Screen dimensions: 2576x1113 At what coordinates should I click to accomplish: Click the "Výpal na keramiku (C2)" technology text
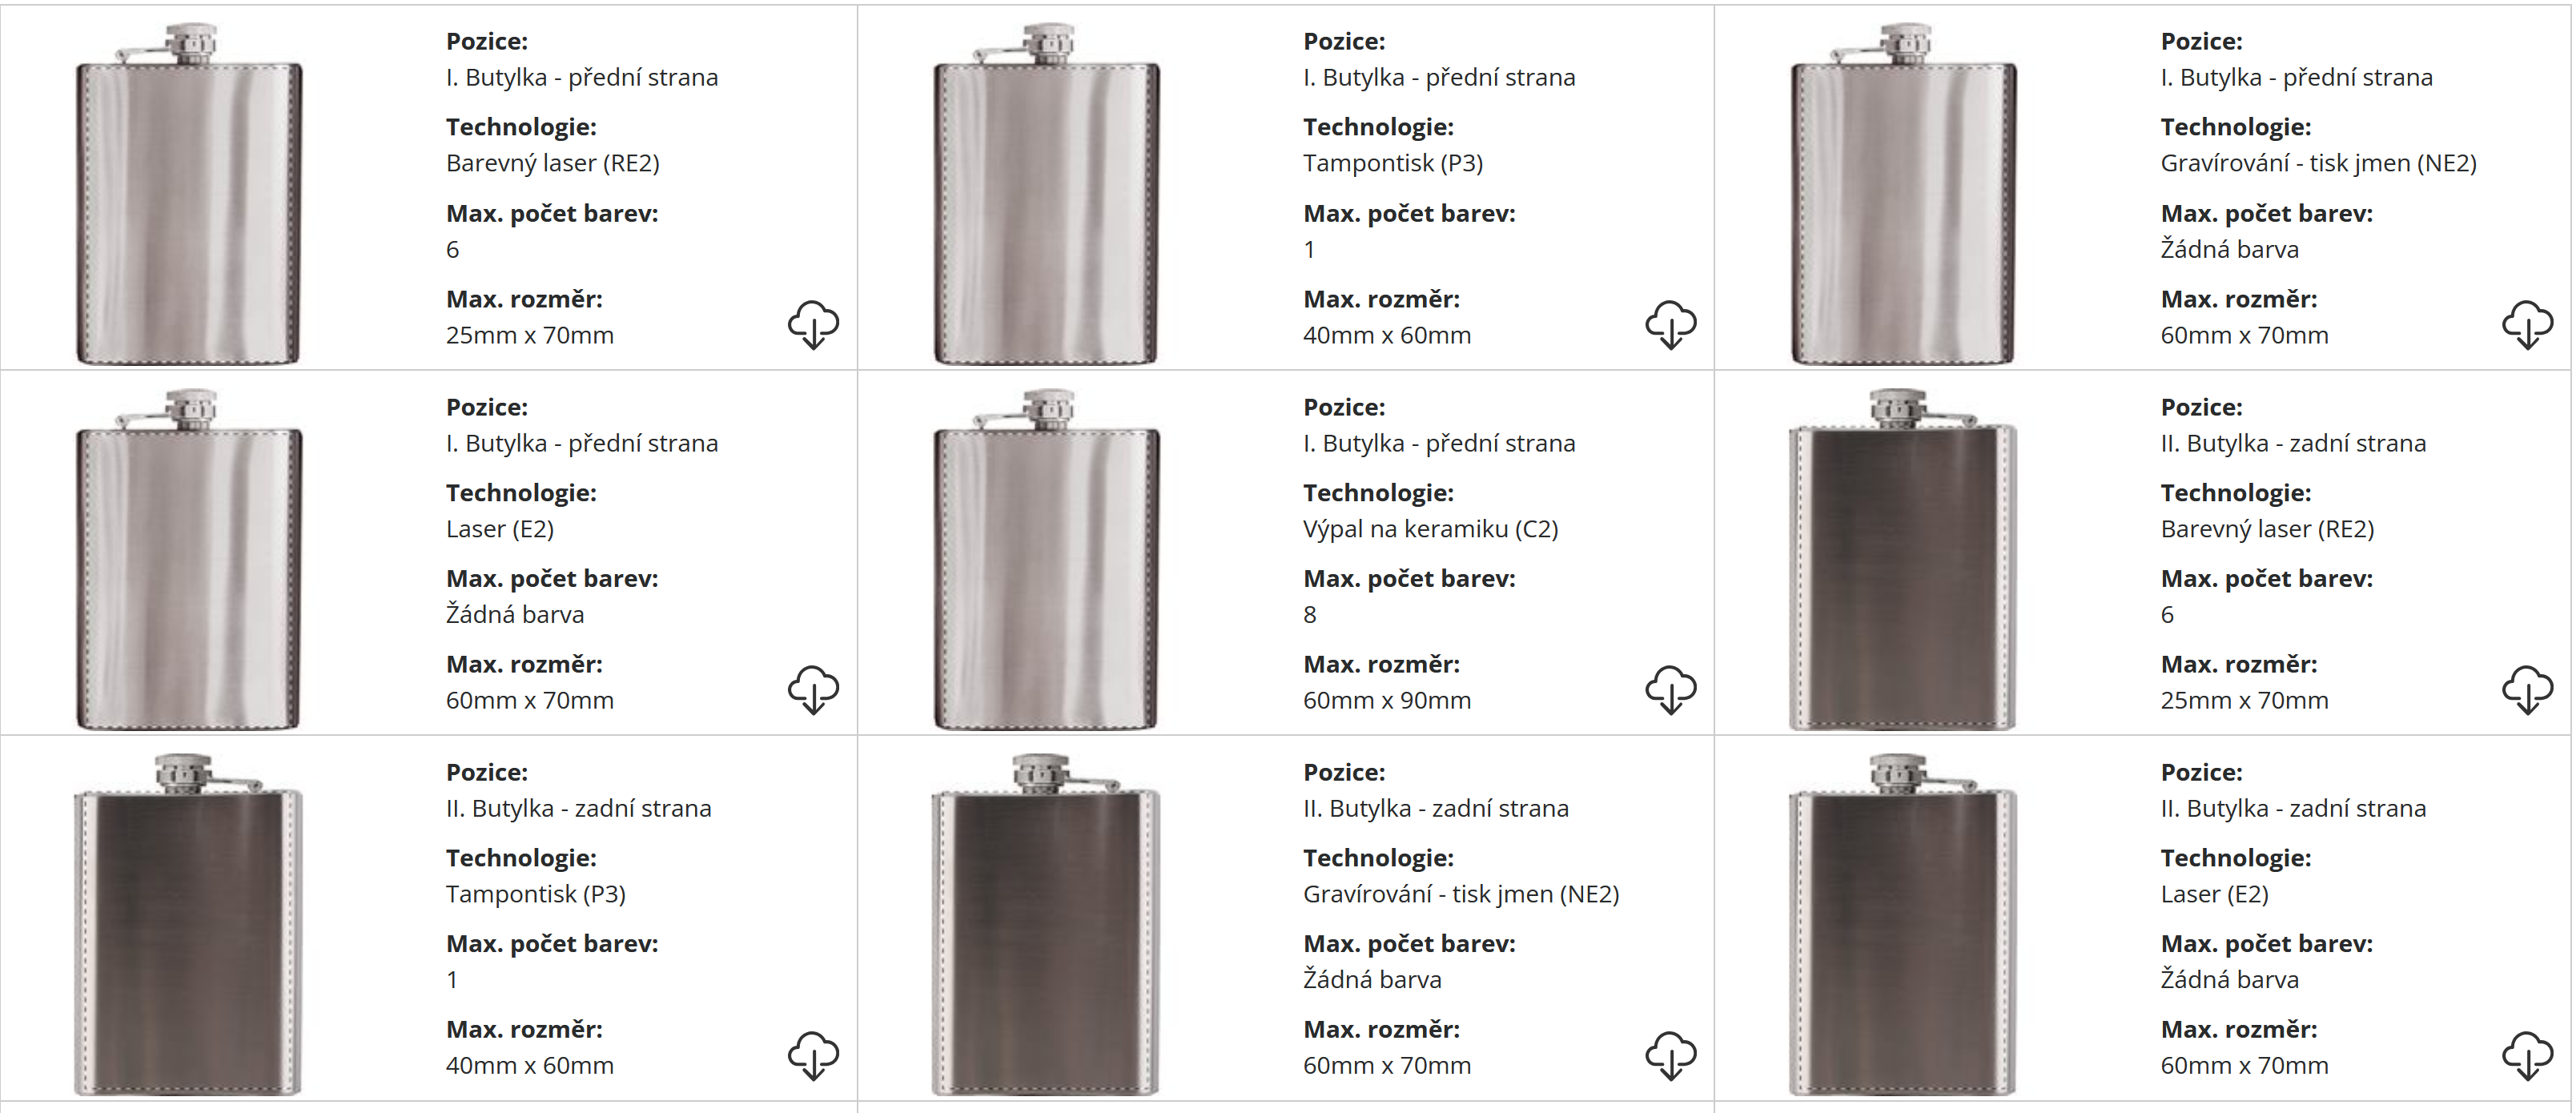pyautogui.click(x=1430, y=529)
